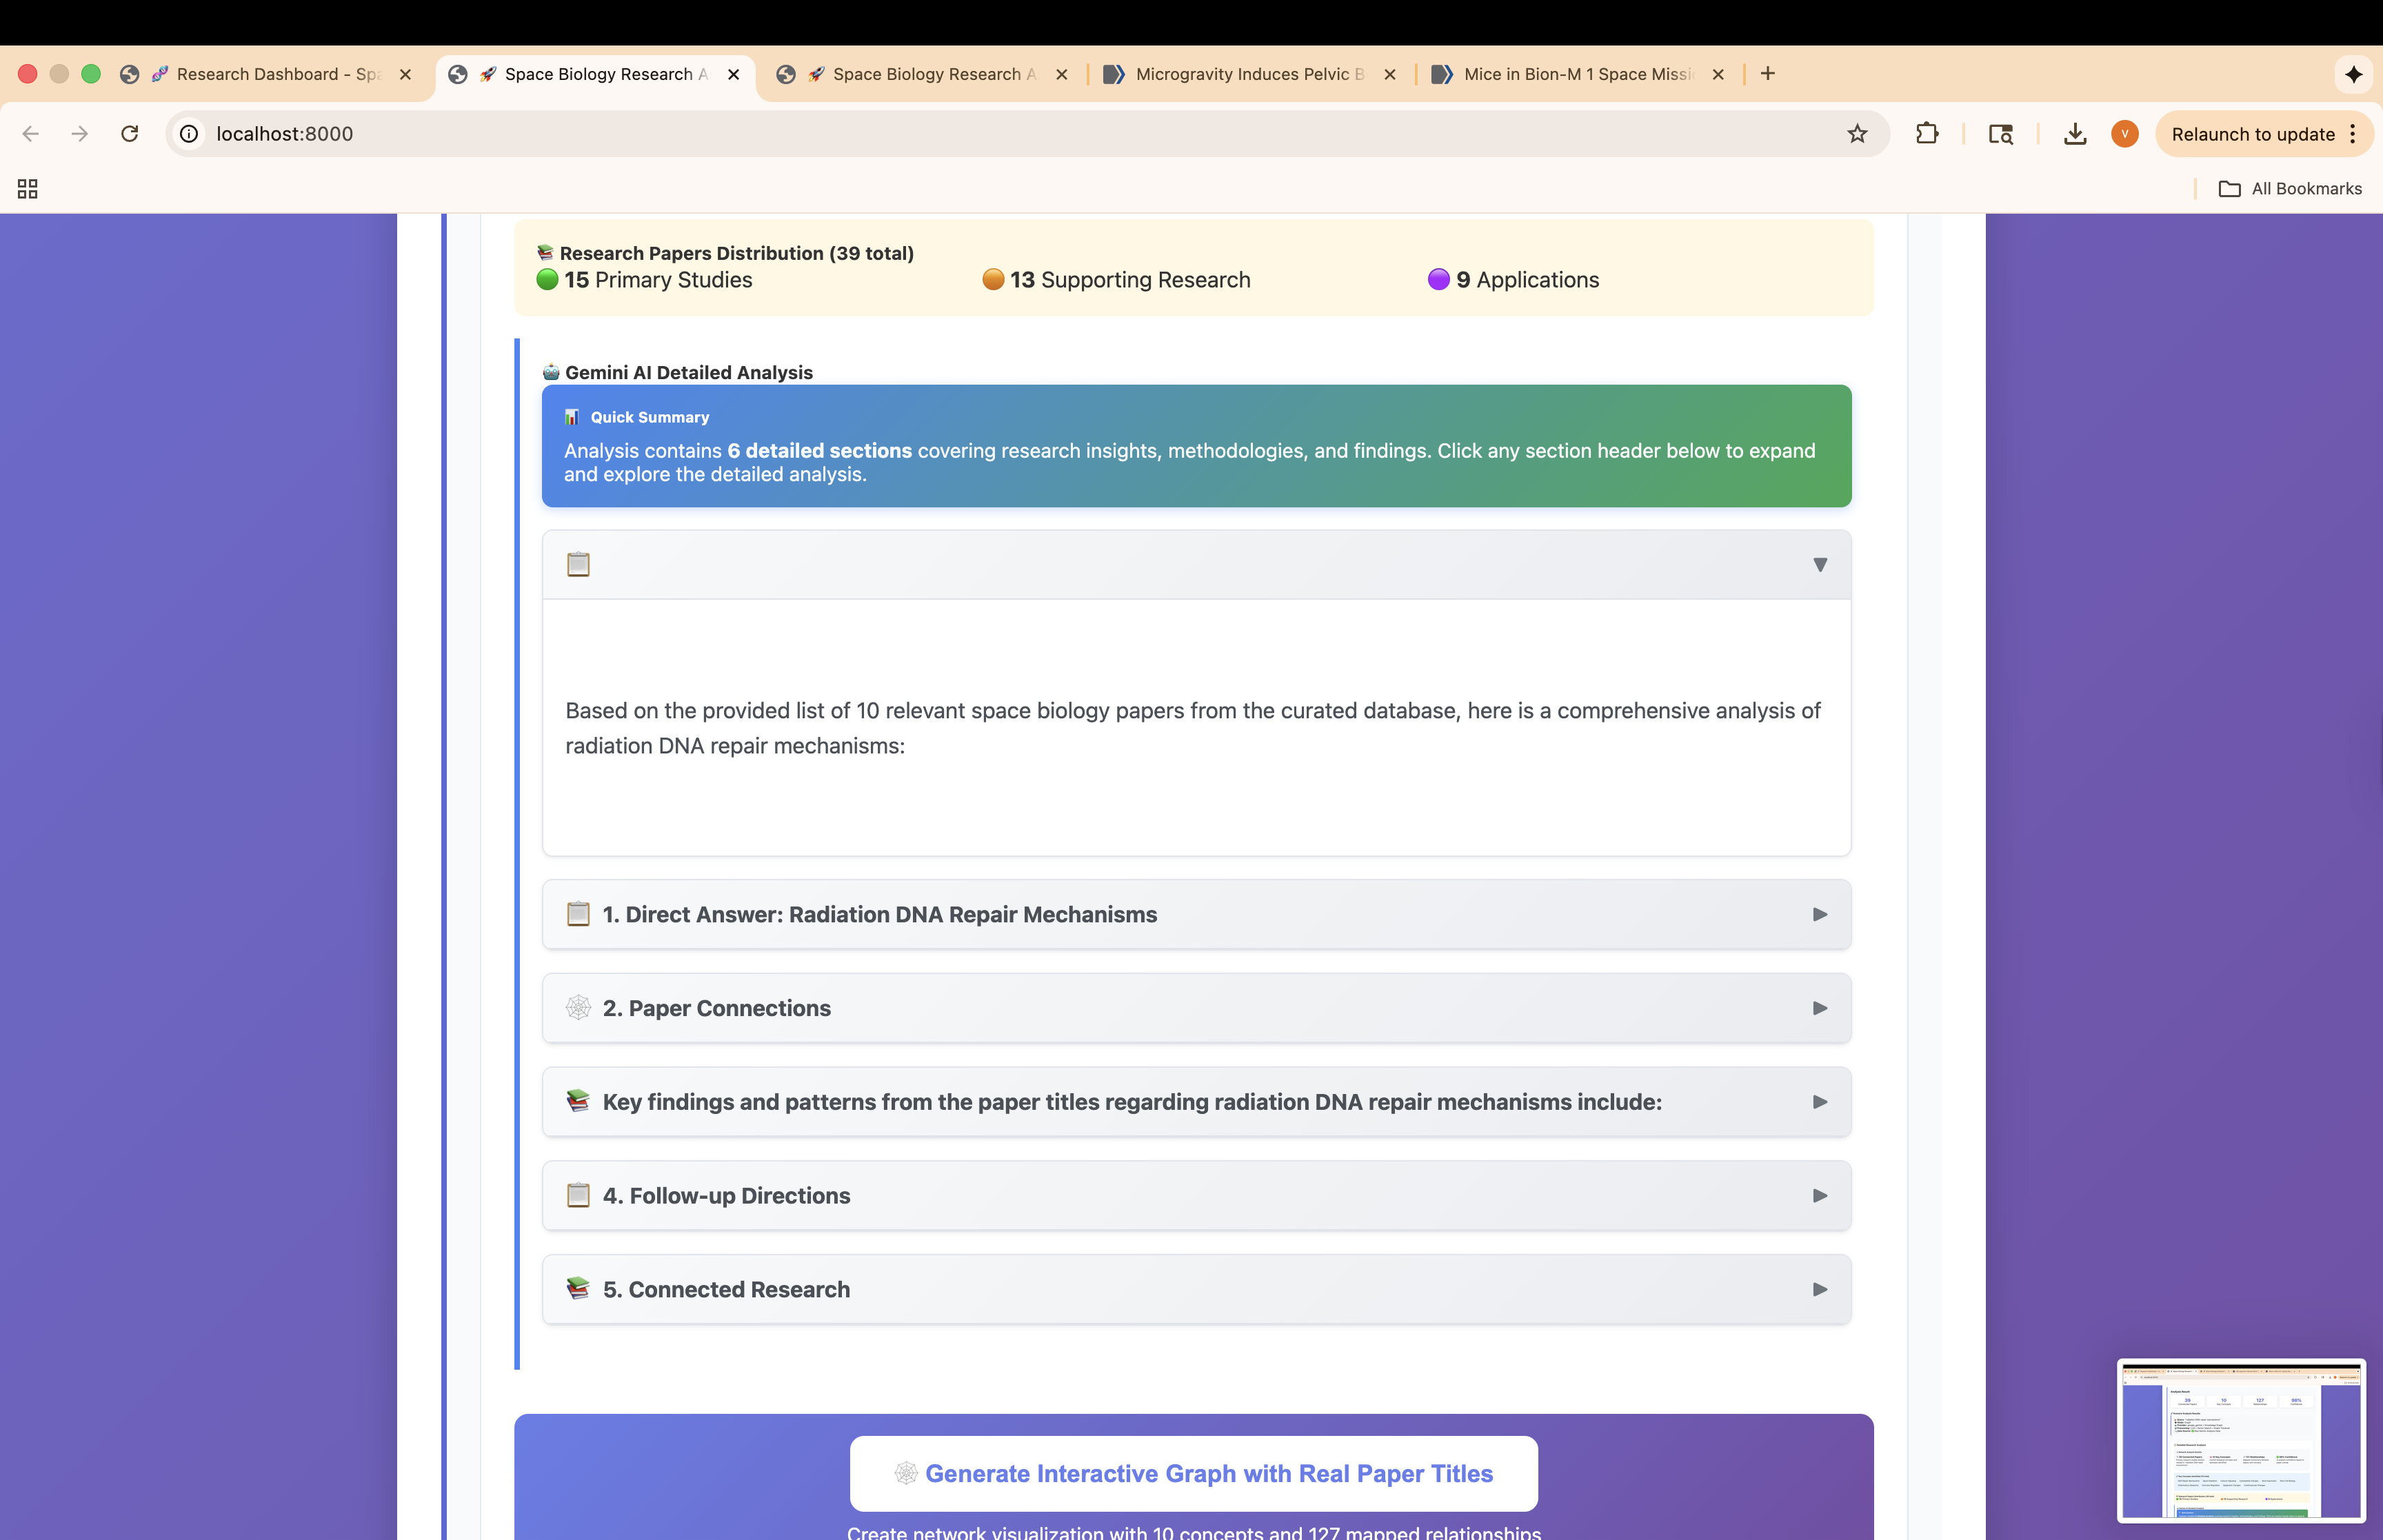The width and height of the screenshot is (2383, 1540).
Task: Click the Downloads icon in toolbar
Action: pyautogui.click(x=2075, y=134)
